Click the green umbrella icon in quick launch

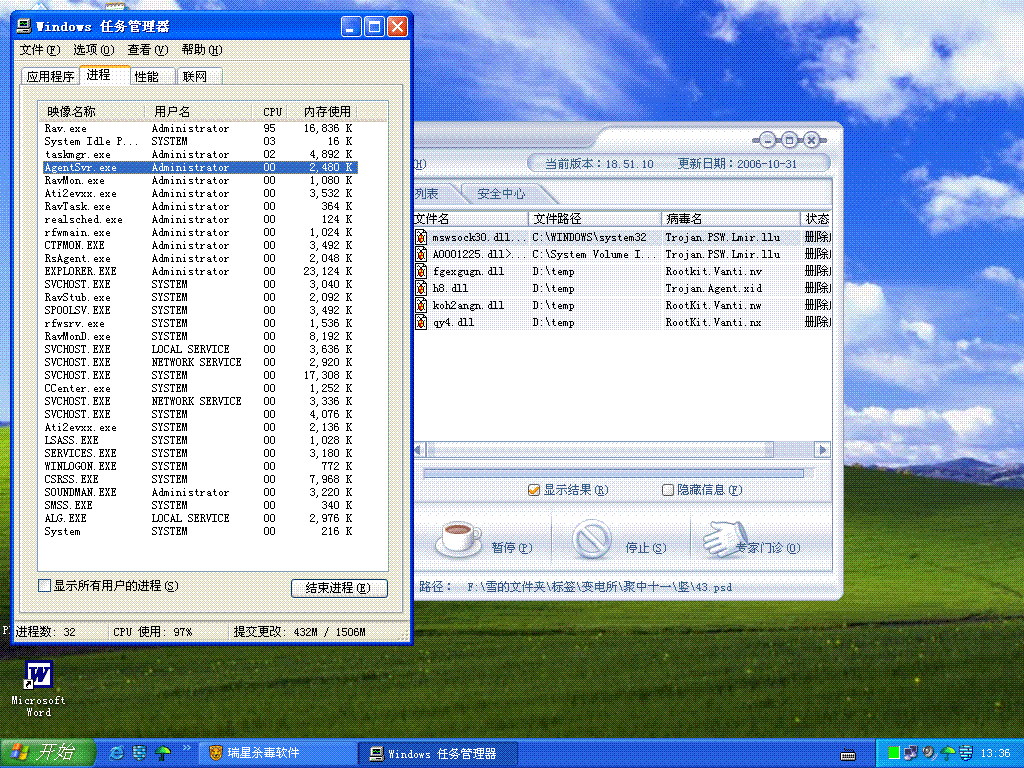163,752
